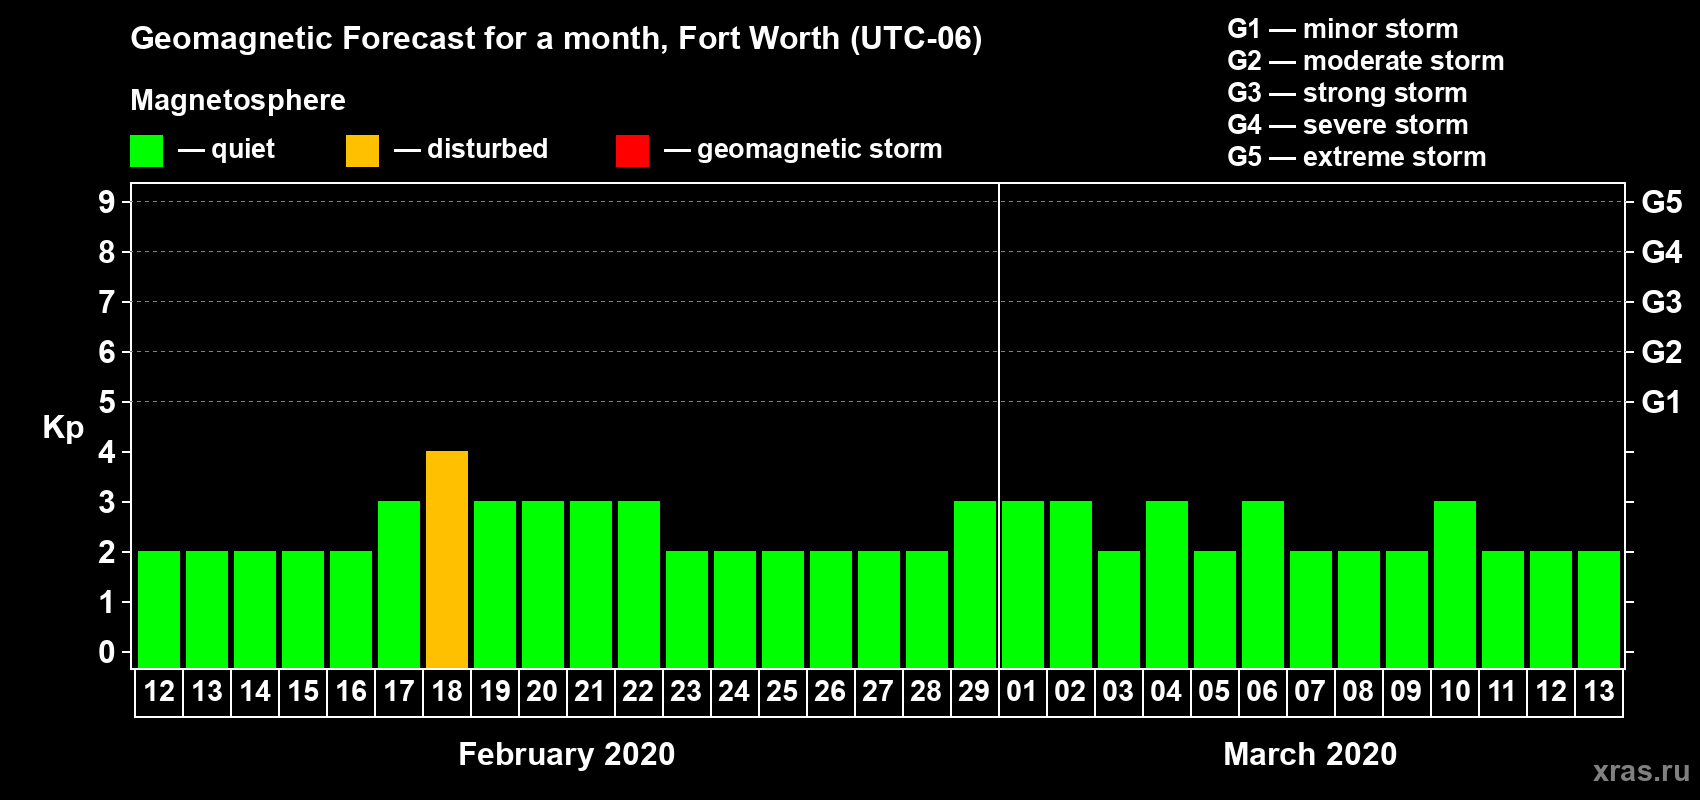This screenshot has width=1700, height=800.
Task: Select the green bar above February 17
Action: coord(399,585)
